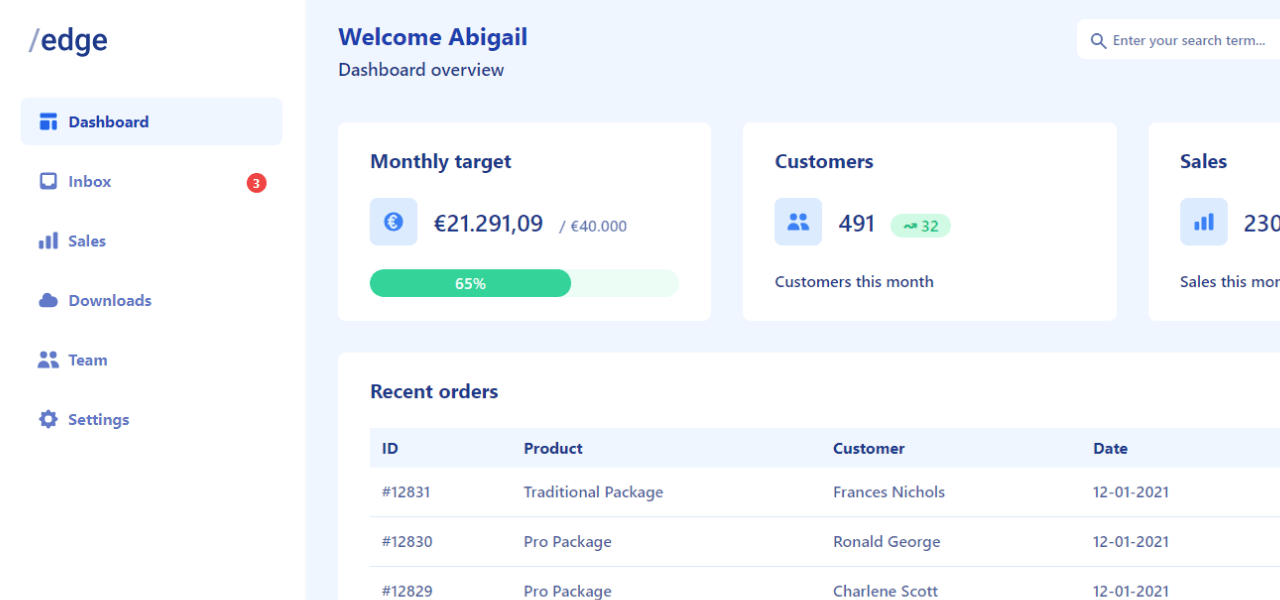The width and height of the screenshot is (1280, 600).
Task: Open the Inbox envelope icon
Action: tap(47, 181)
